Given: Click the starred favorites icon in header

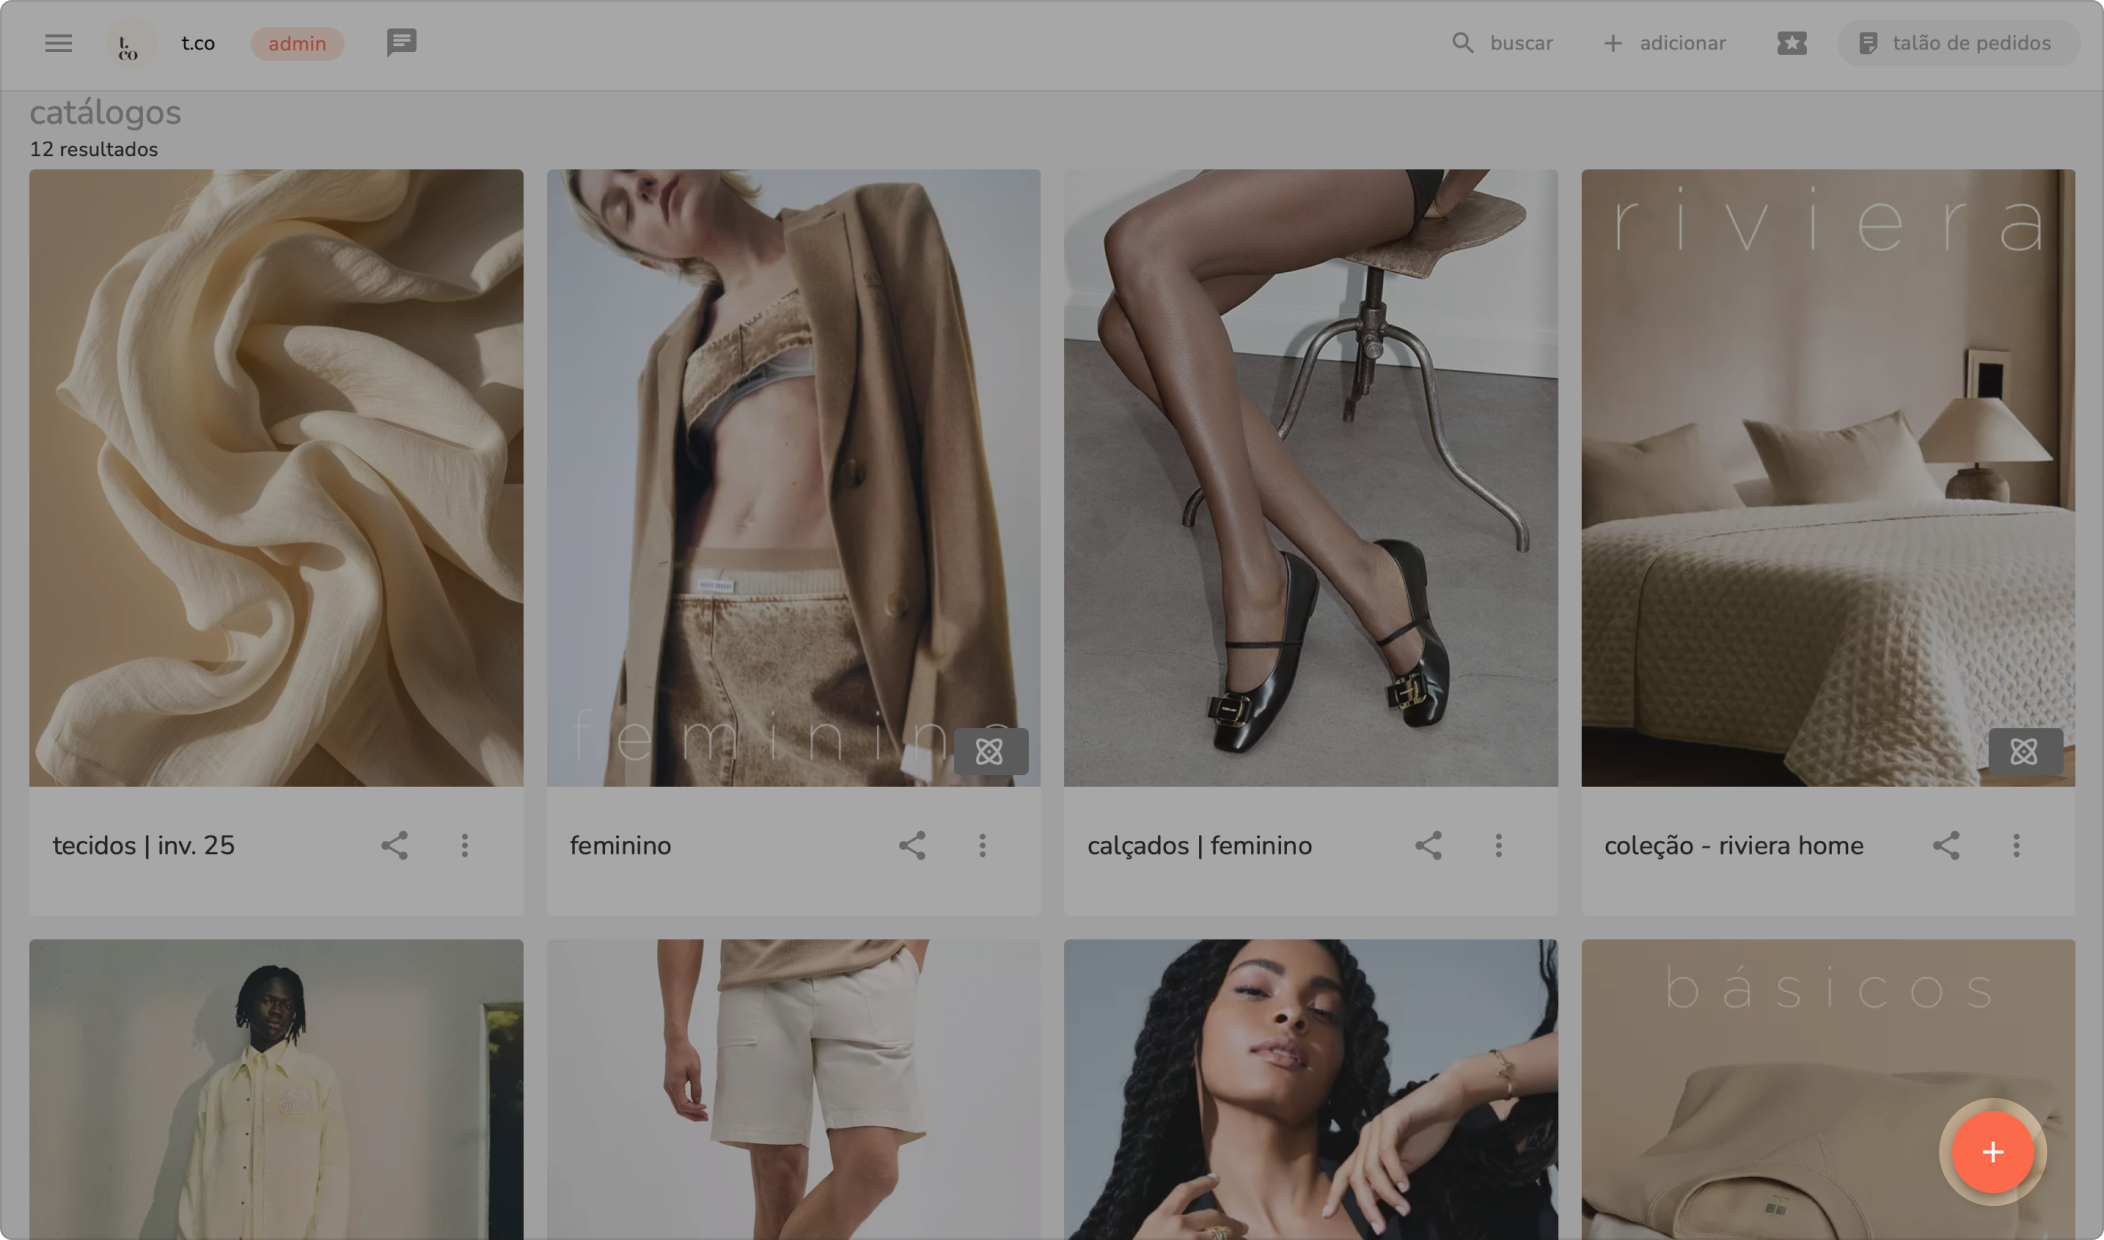Looking at the screenshot, I should (1791, 43).
